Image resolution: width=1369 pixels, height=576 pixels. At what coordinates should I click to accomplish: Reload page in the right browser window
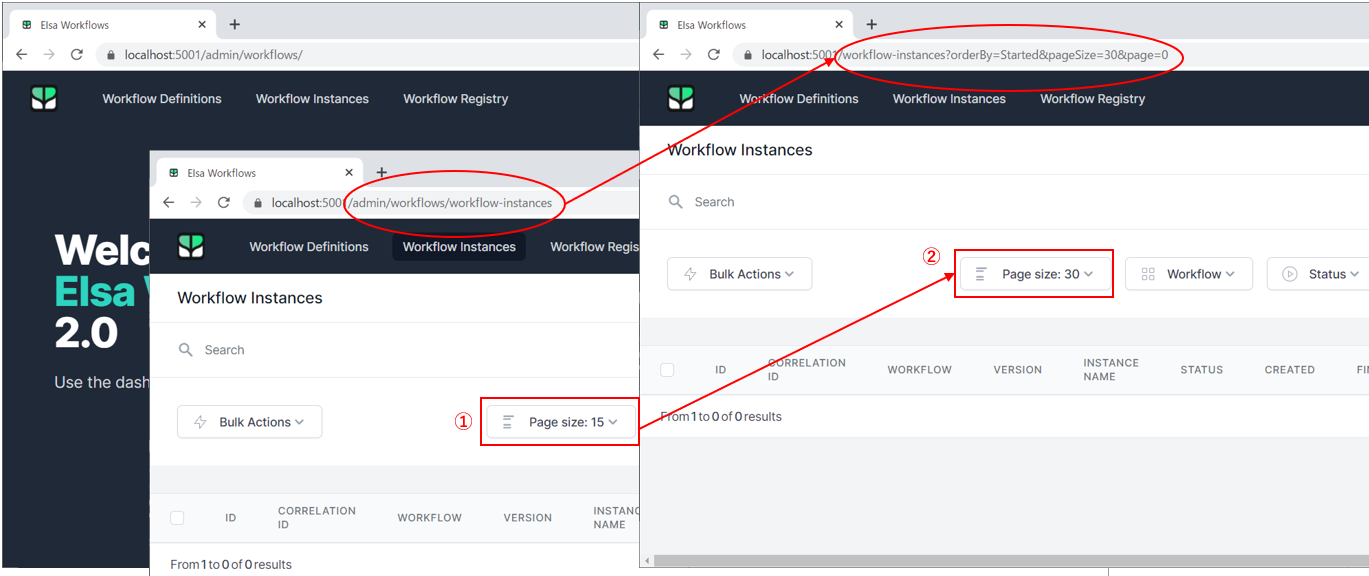(714, 55)
